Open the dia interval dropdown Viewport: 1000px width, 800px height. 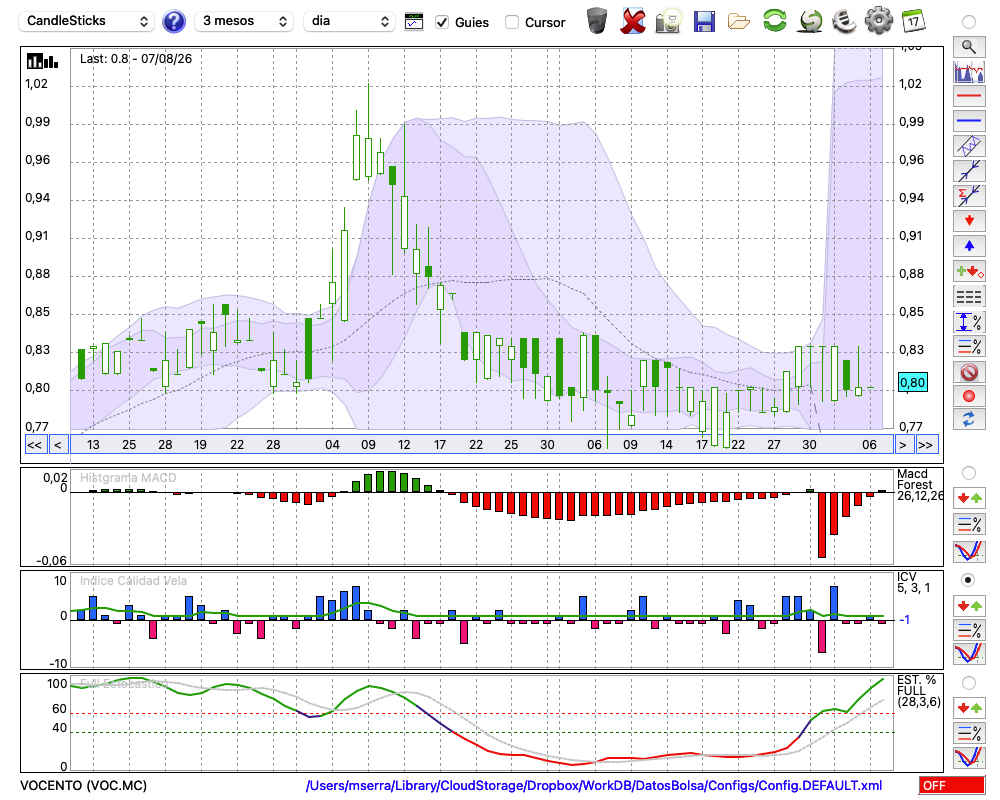[x=349, y=21]
